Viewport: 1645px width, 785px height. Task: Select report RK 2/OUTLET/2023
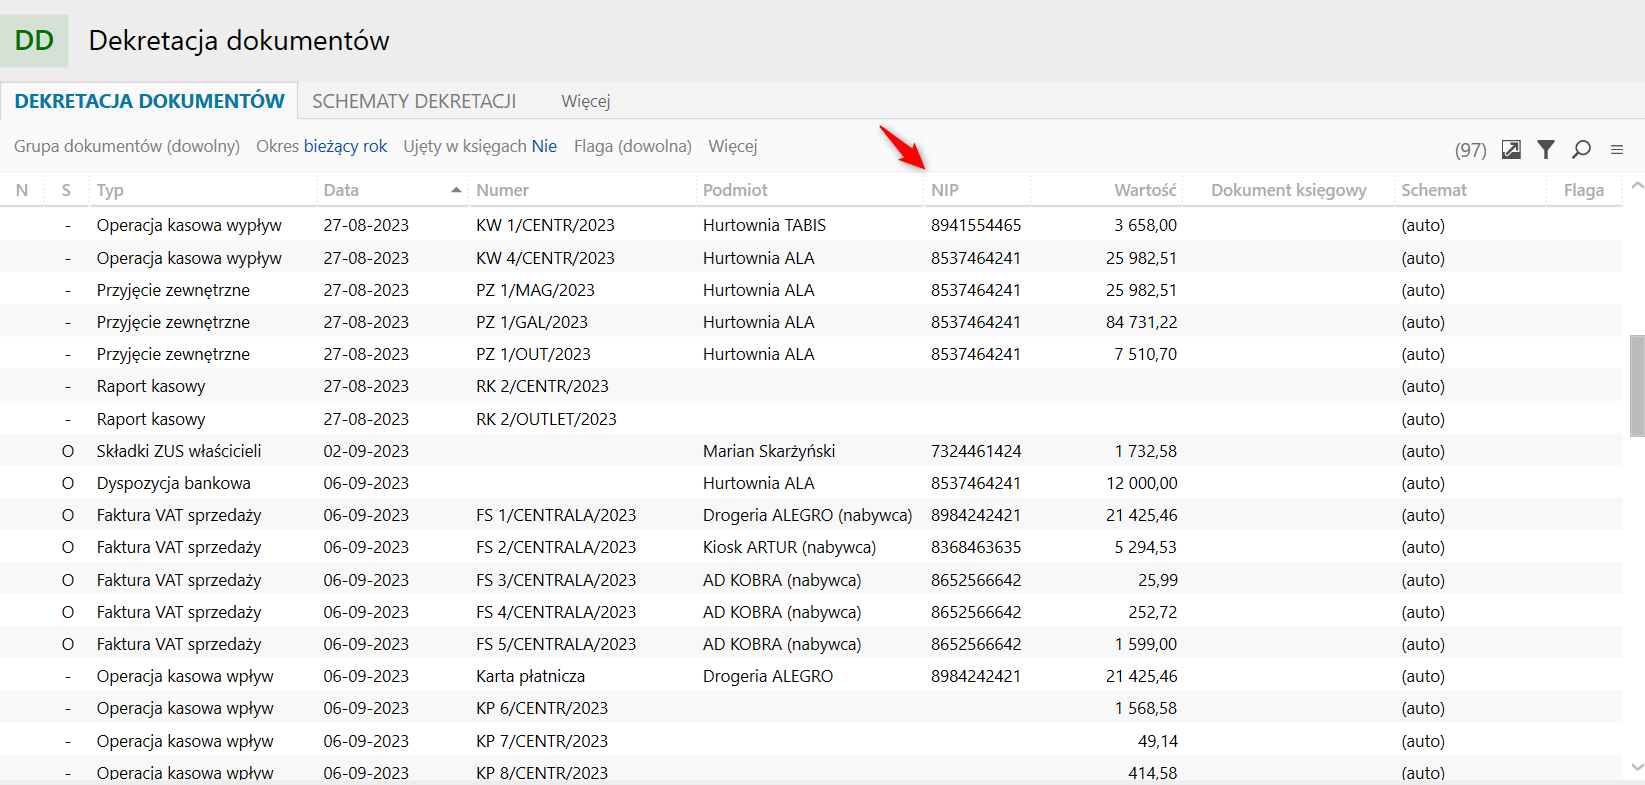(546, 419)
